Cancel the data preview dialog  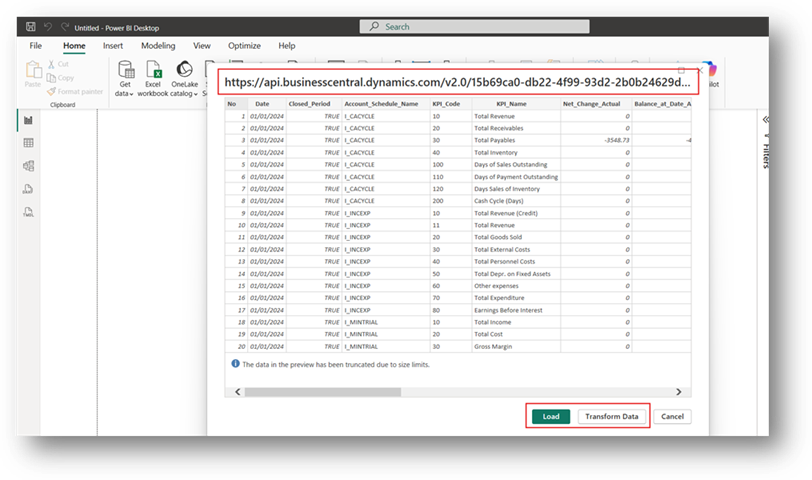point(672,416)
